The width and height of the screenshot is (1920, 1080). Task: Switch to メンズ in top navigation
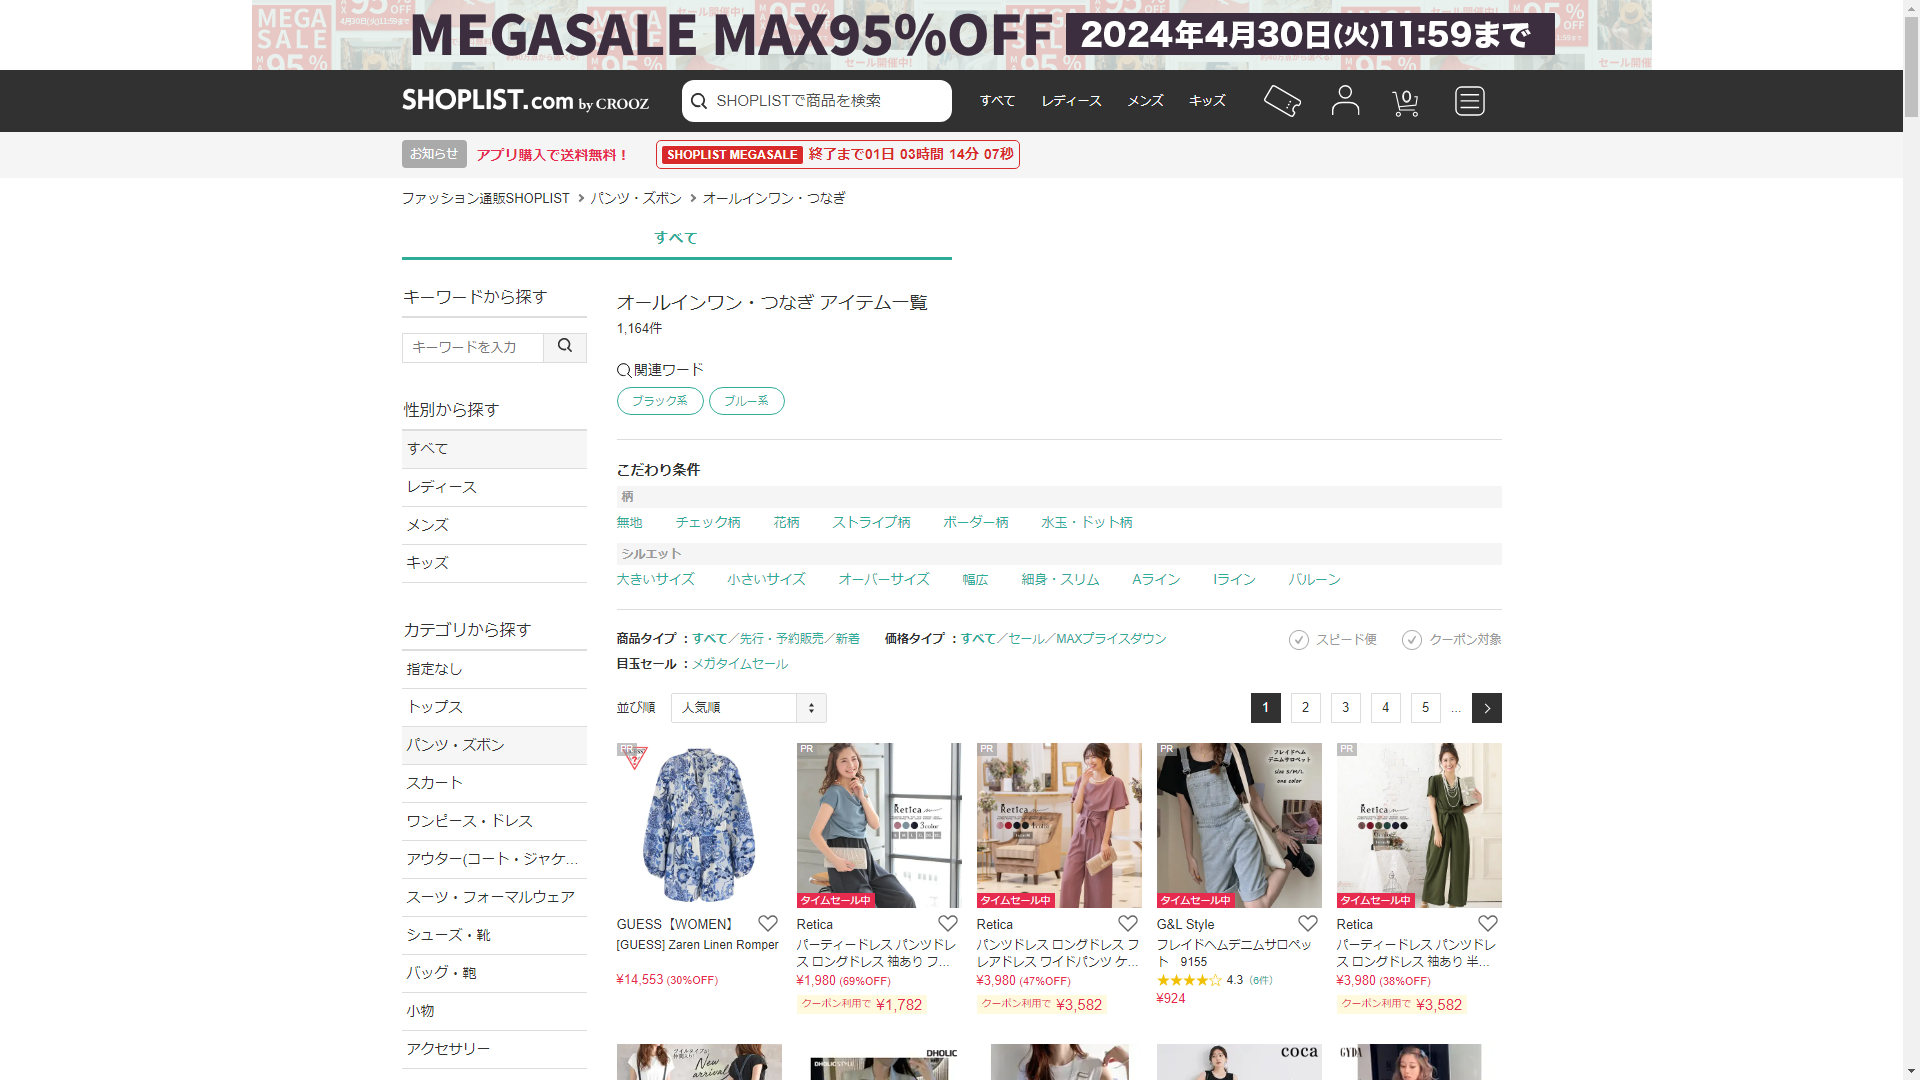1145,101
